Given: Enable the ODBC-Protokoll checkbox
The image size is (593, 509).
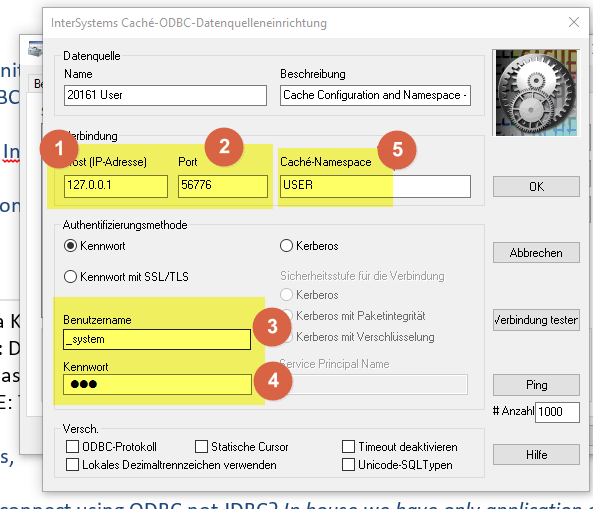Looking at the screenshot, I should tap(72, 447).
